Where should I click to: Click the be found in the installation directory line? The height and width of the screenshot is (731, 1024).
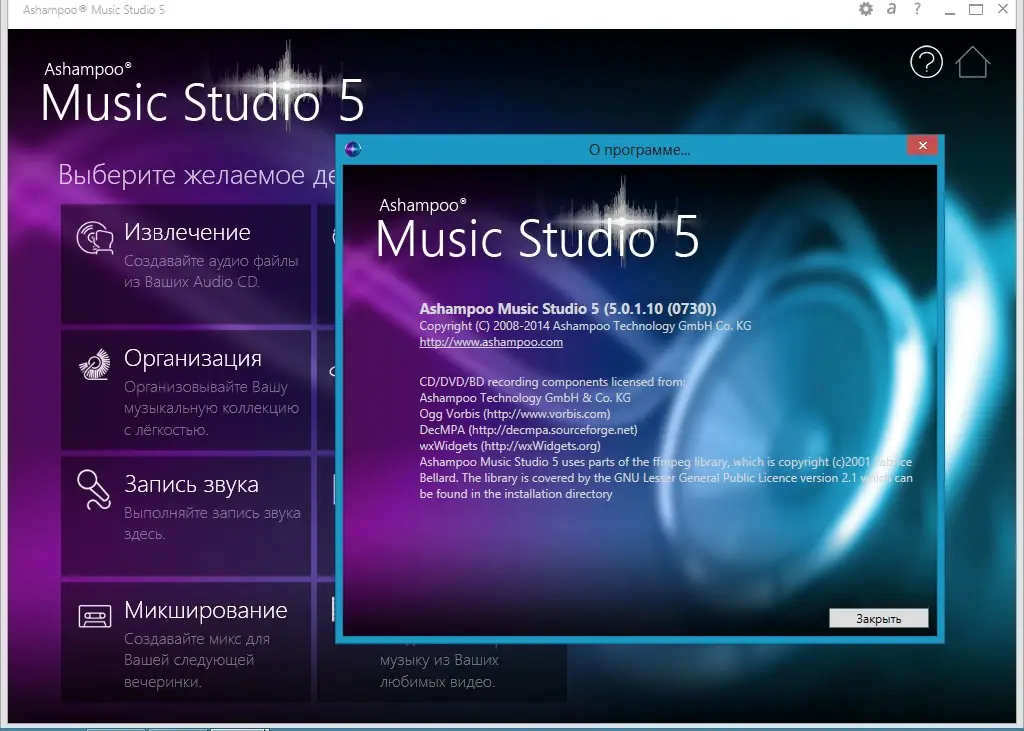click(x=516, y=494)
